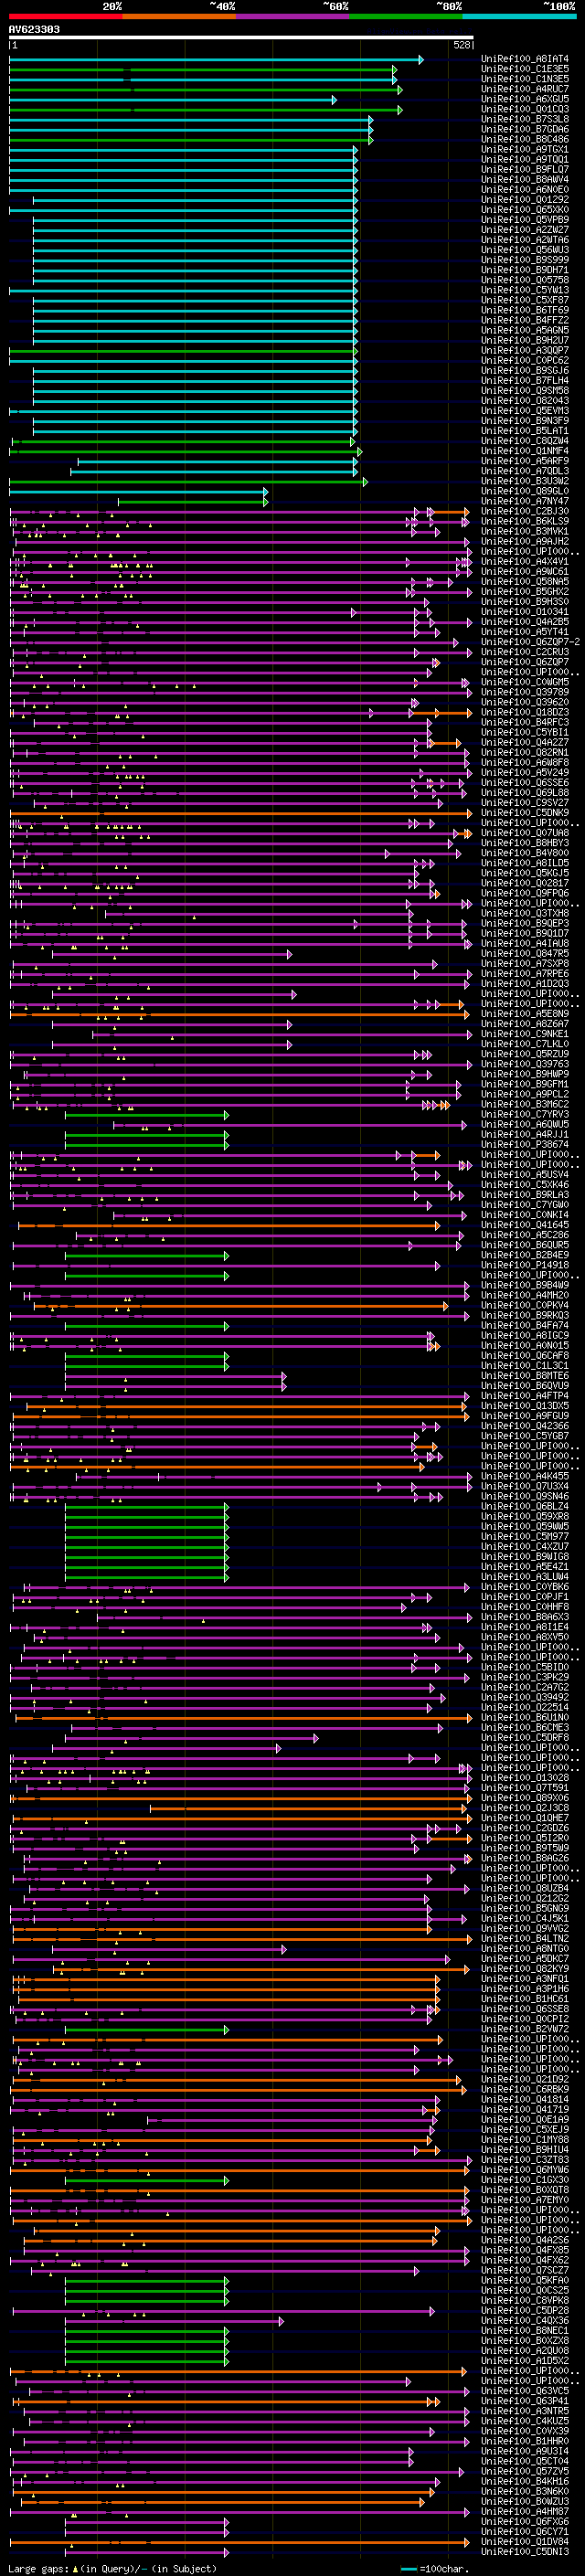Viewport: 585px width, 2576px height.
Task: Select hit UniRef100_A5ARF9
Action: (524, 461)
